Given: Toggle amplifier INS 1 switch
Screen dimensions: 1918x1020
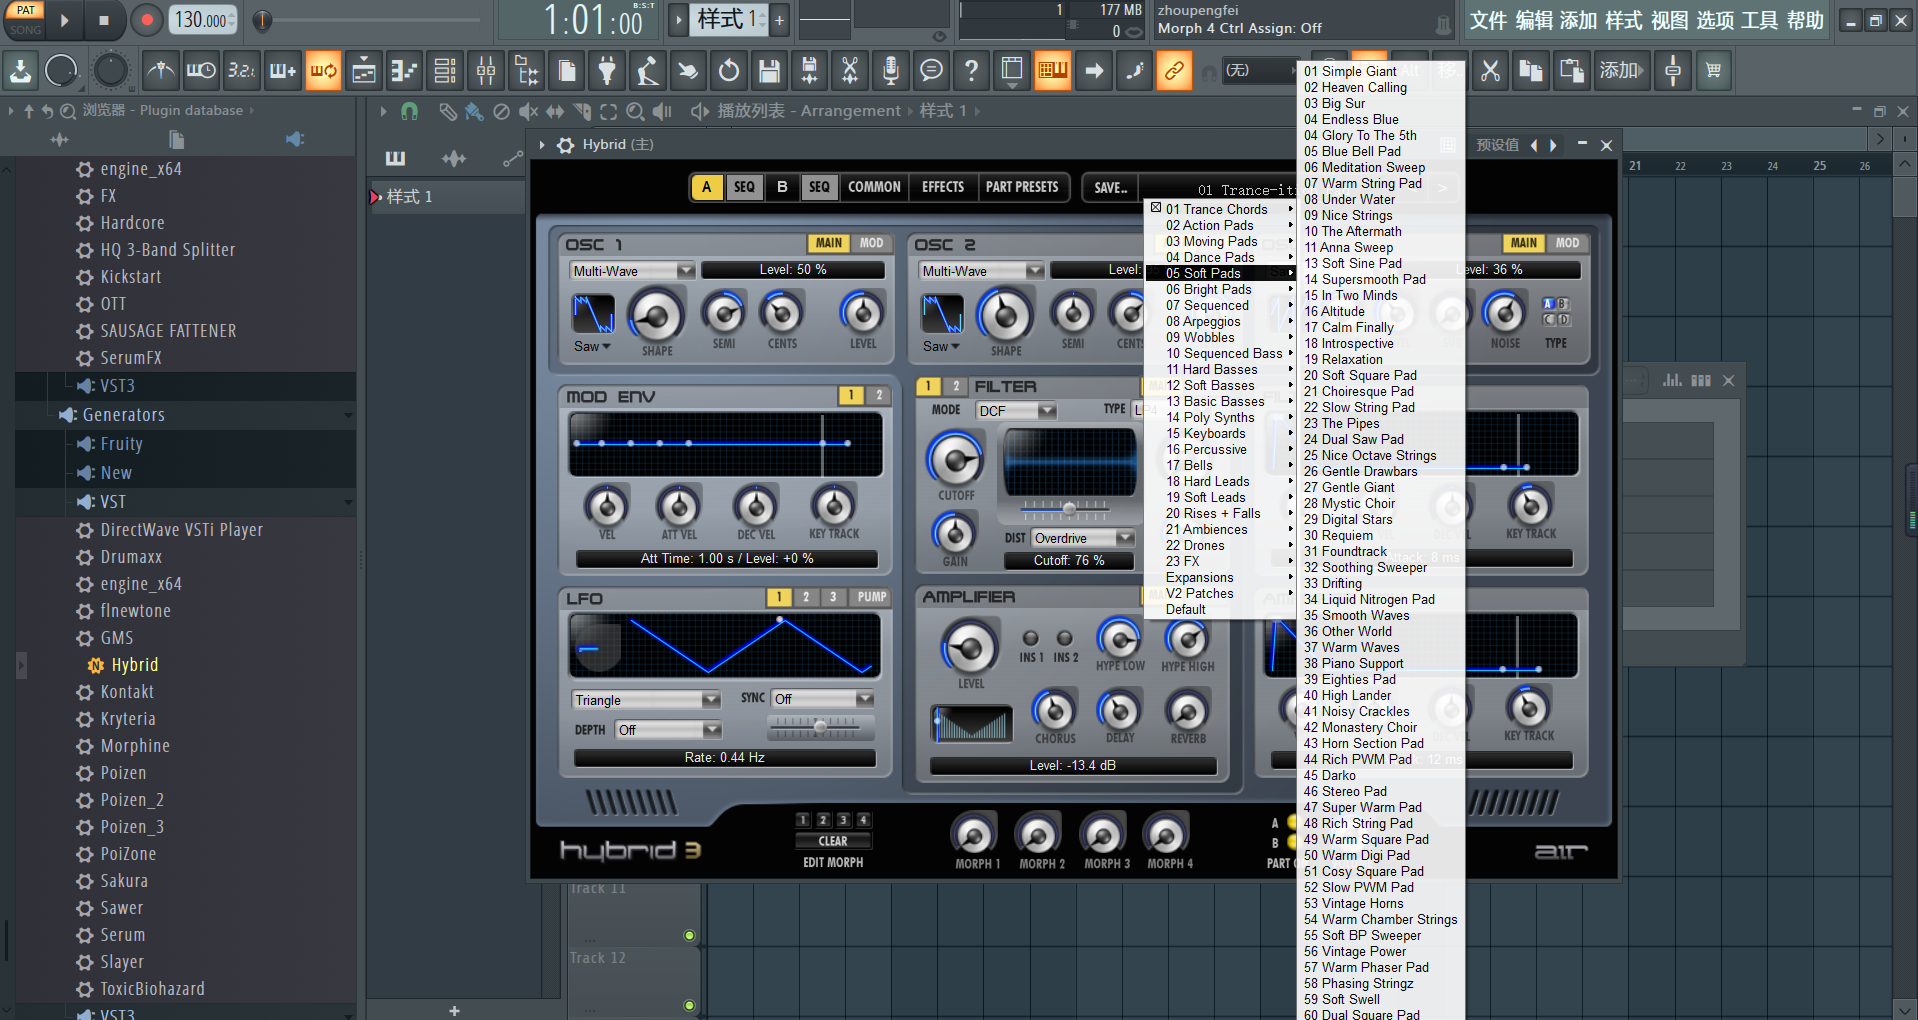Looking at the screenshot, I should pos(1031,638).
